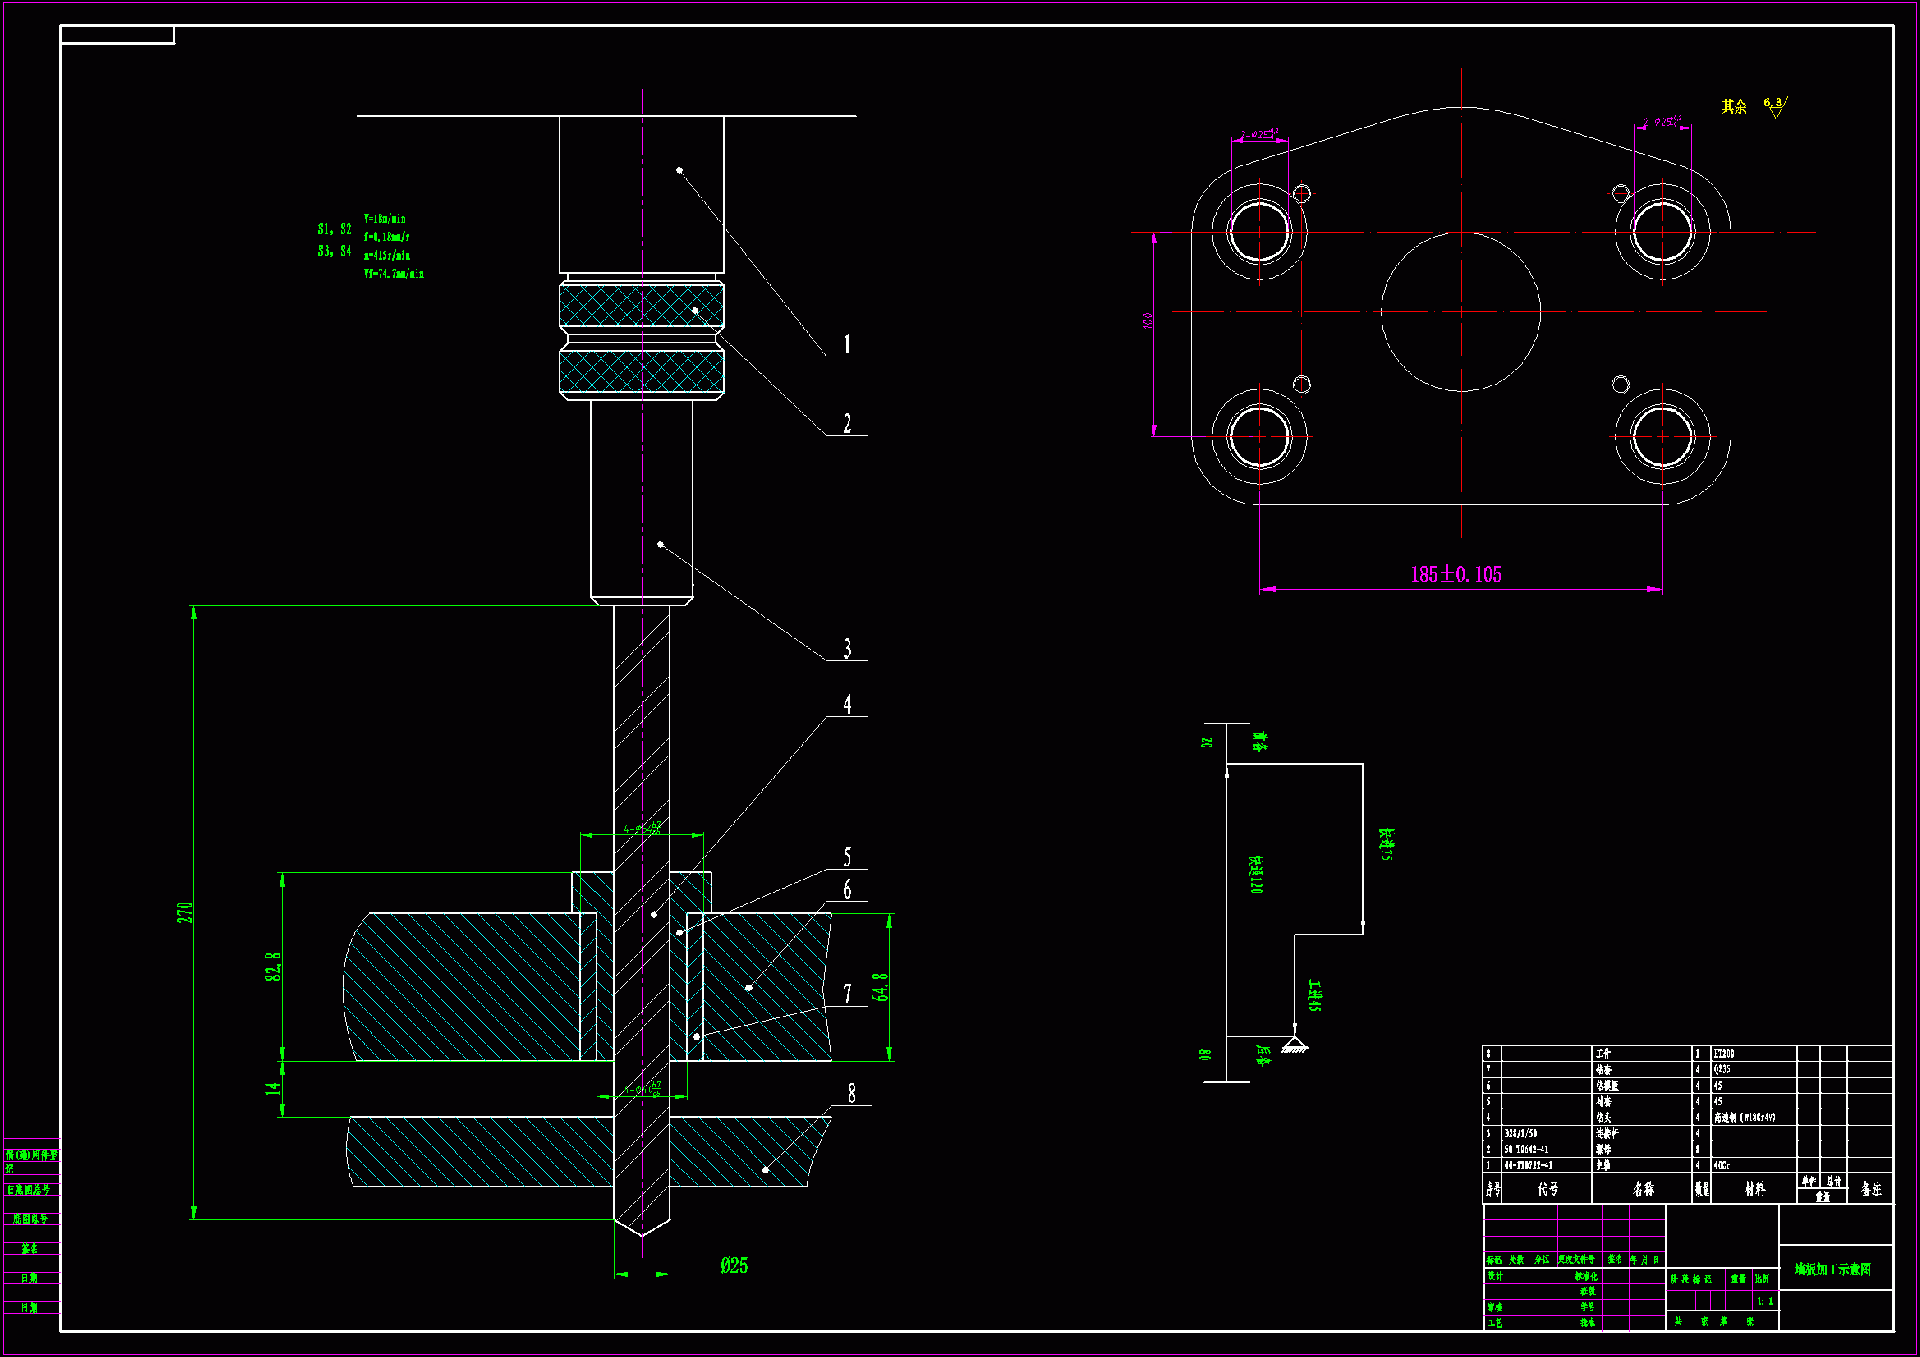The height and width of the screenshot is (1357, 1920).
Task: Select the Ø25 diameter dimension label
Action: (x=734, y=1266)
